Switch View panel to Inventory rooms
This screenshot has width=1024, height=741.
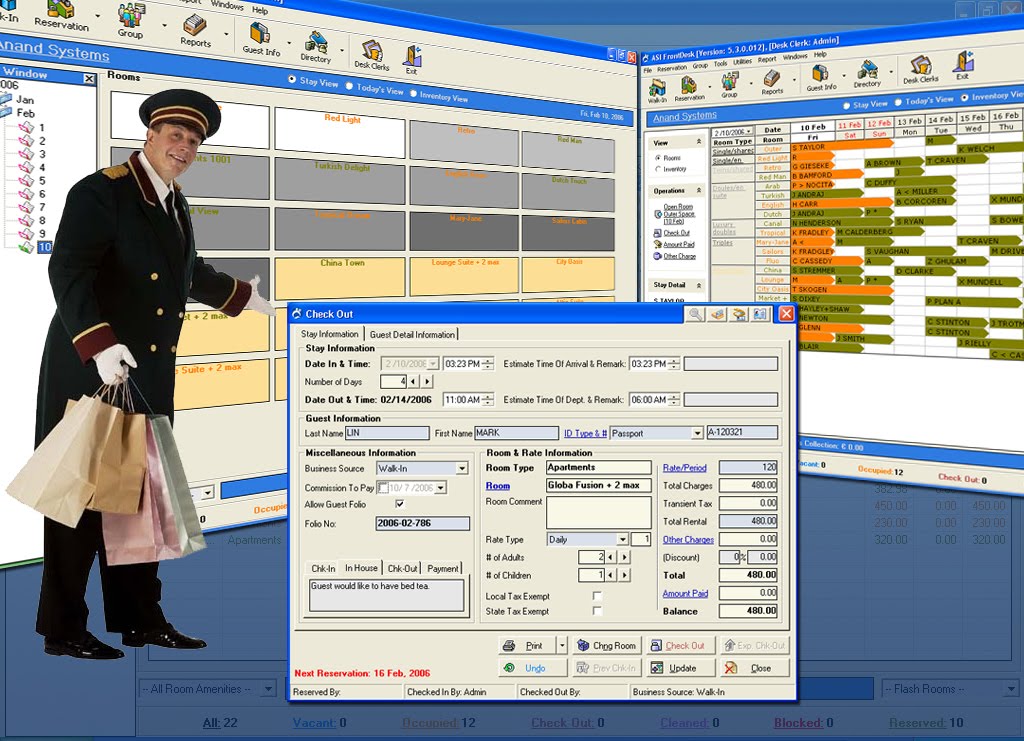tap(658, 168)
